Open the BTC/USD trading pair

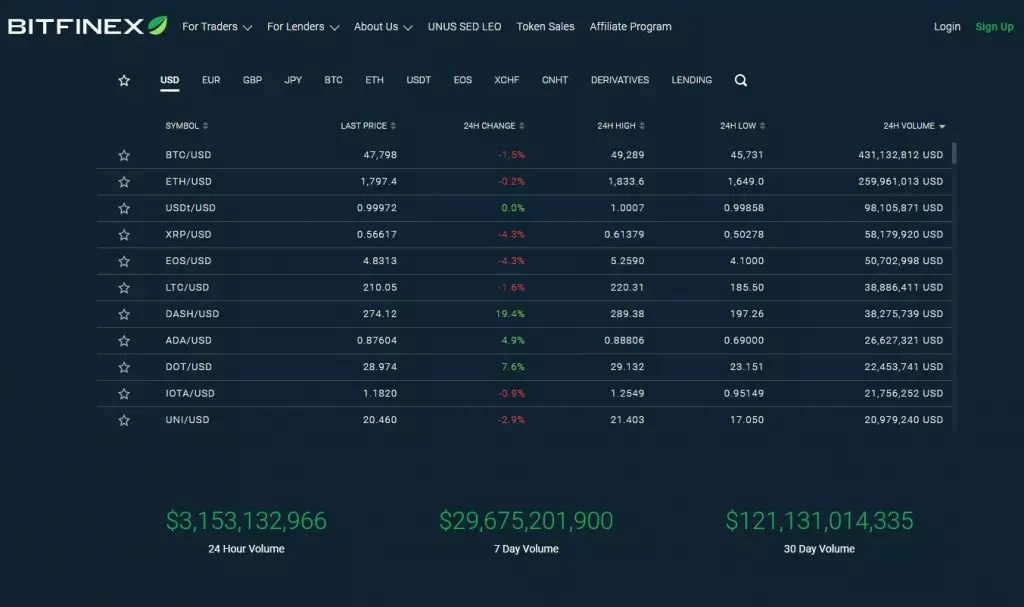tap(188, 155)
